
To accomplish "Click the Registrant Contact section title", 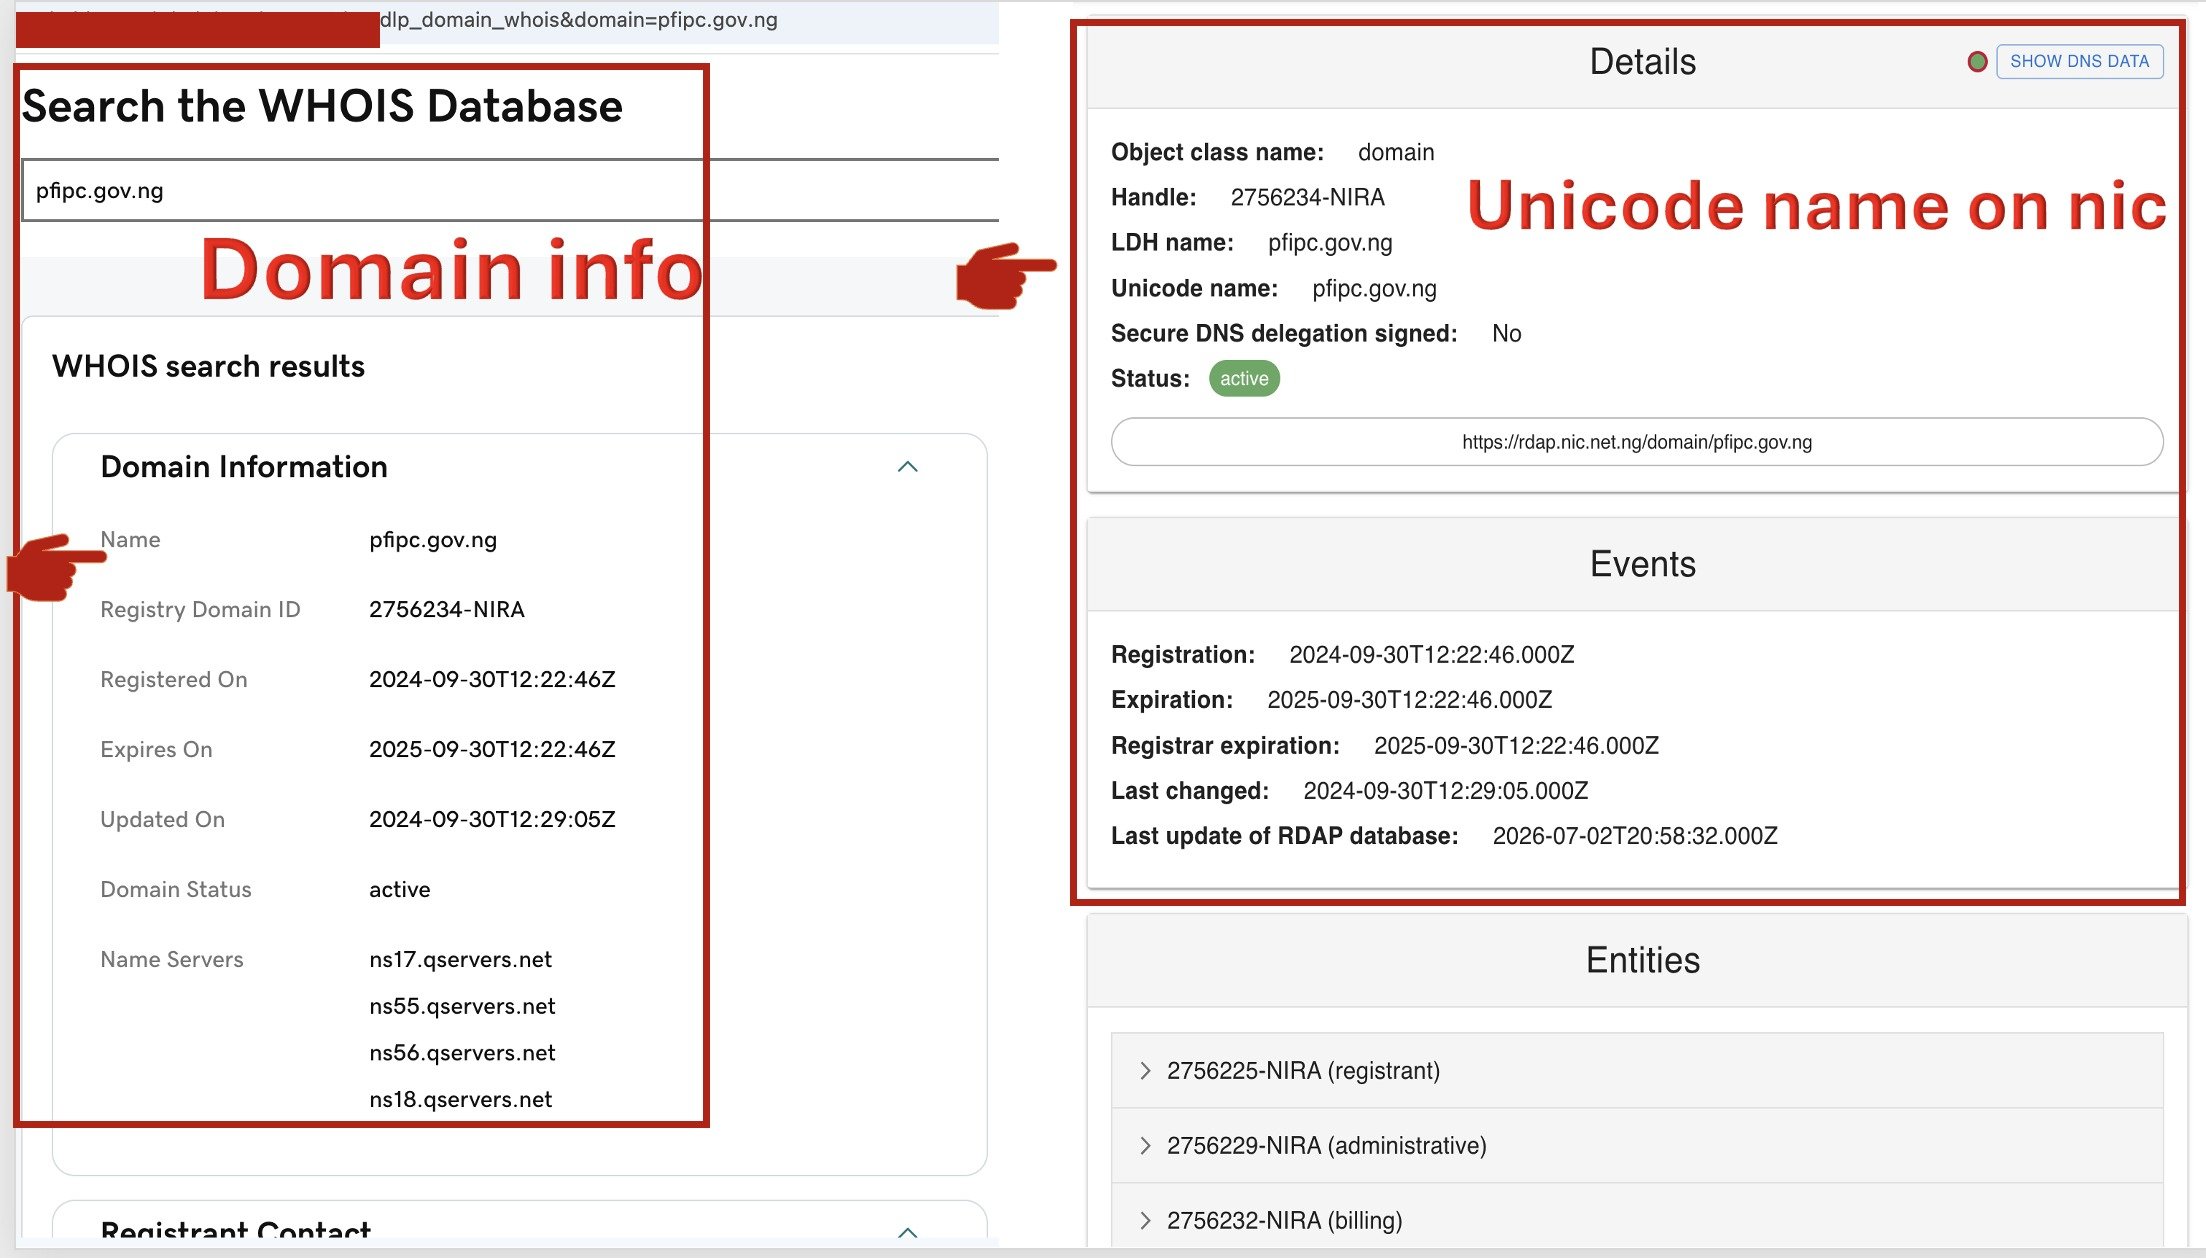I will [x=236, y=1231].
